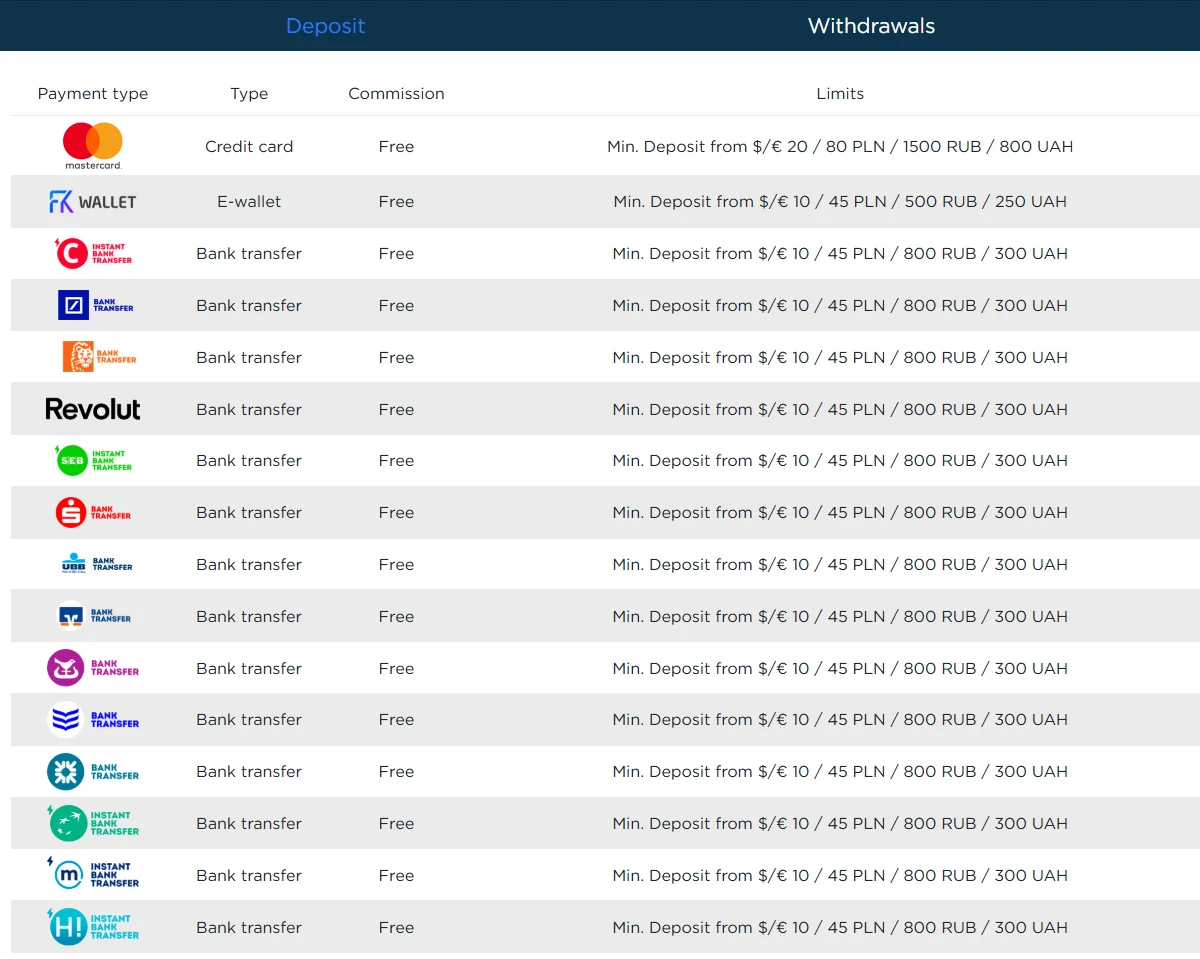Click the UBB row's Free commission
This screenshot has height=959, width=1200.
click(x=396, y=564)
